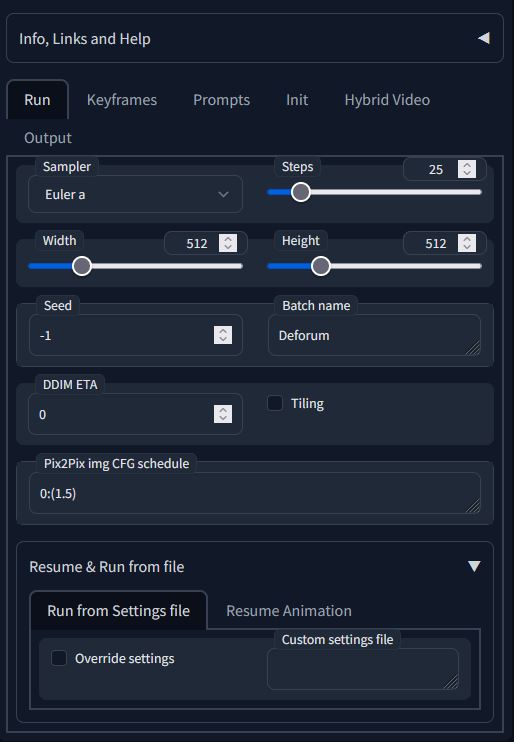Expand Info, Links and Help triangle

[484, 38]
